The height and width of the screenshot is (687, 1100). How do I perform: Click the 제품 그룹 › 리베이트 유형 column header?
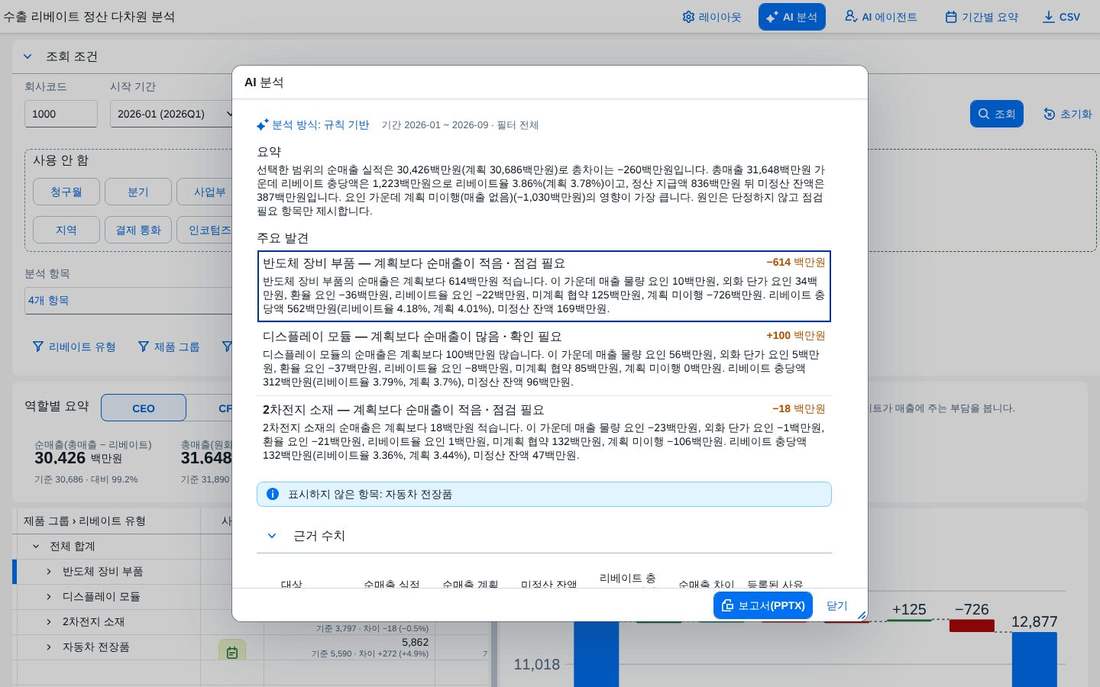click(85, 521)
